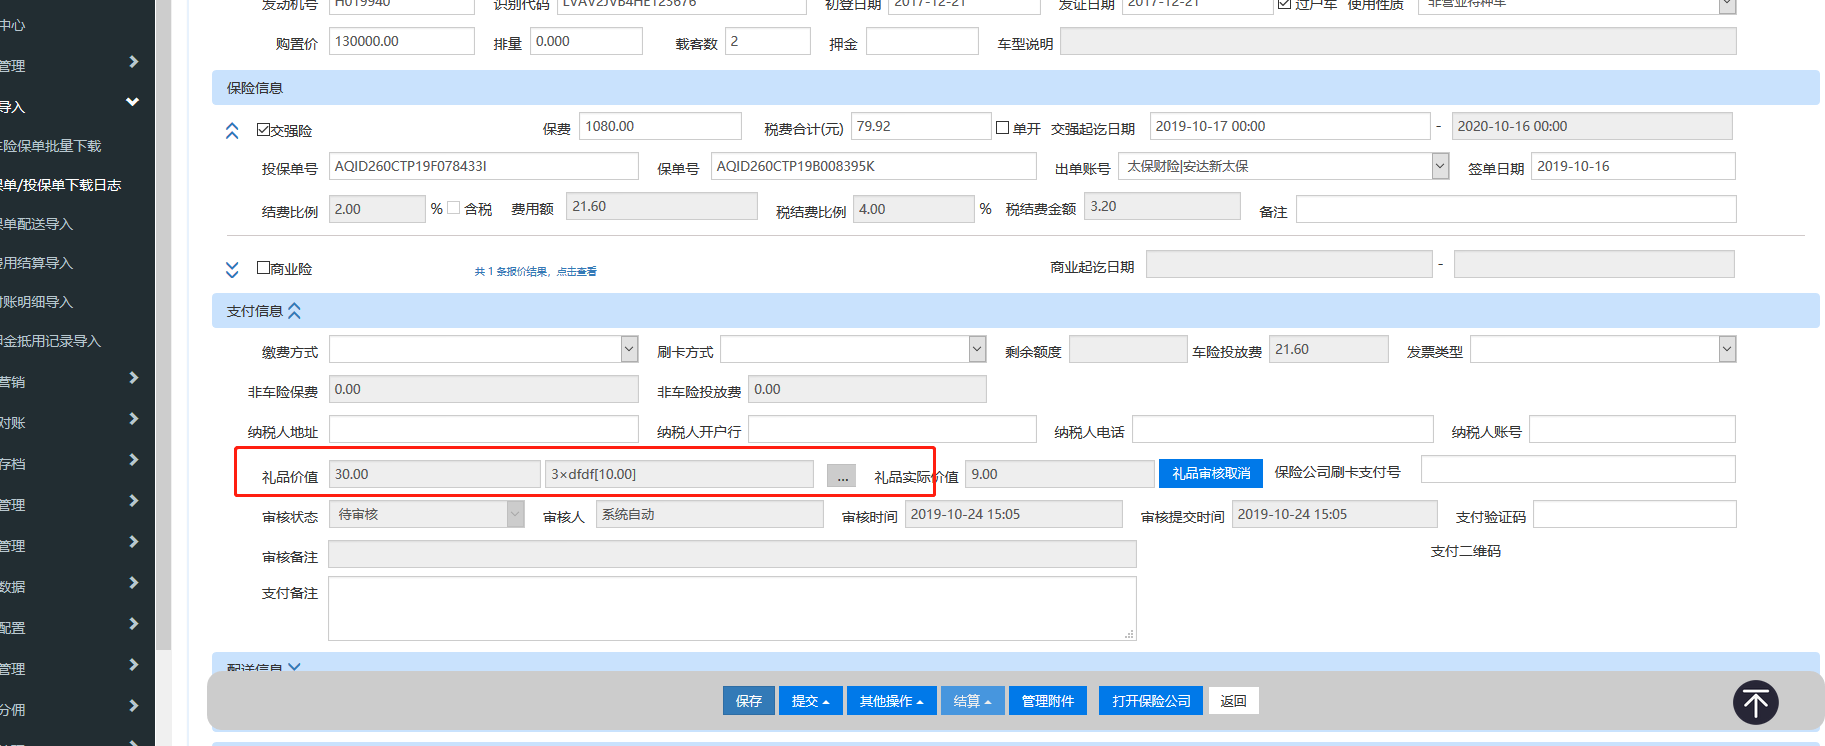Open the 缴费方式 dropdown
Viewport: 1825px width, 746px height.
(629, 349)
